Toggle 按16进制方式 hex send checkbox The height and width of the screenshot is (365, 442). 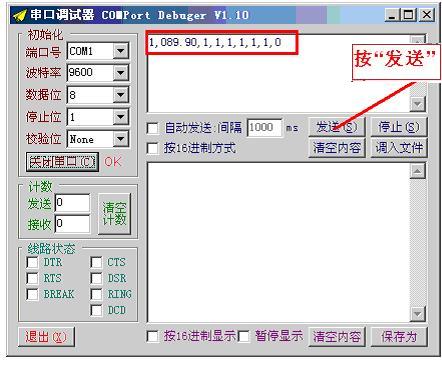click(x=153, y=148)
